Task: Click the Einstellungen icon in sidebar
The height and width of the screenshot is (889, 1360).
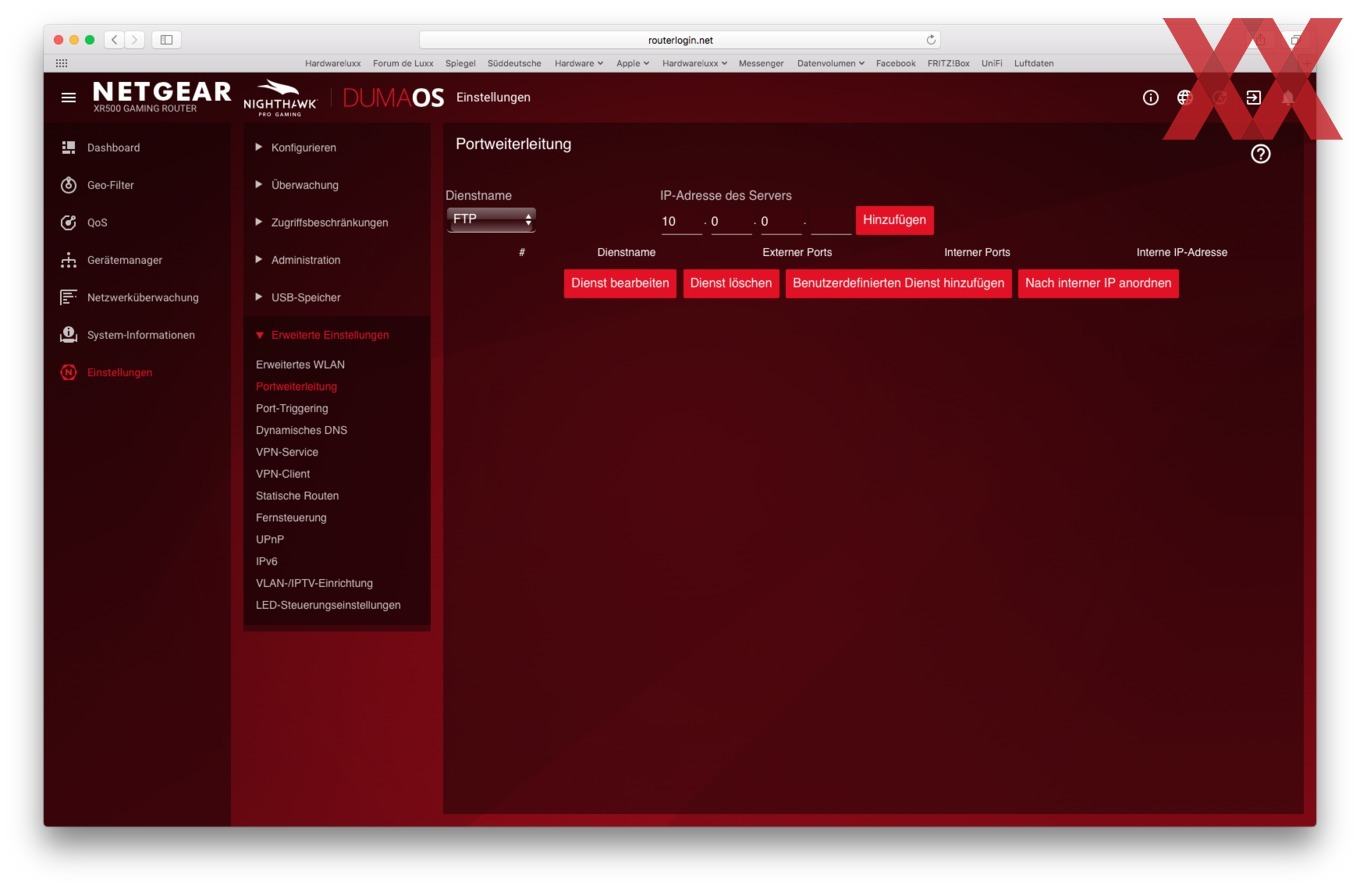Action: (68, 373)
